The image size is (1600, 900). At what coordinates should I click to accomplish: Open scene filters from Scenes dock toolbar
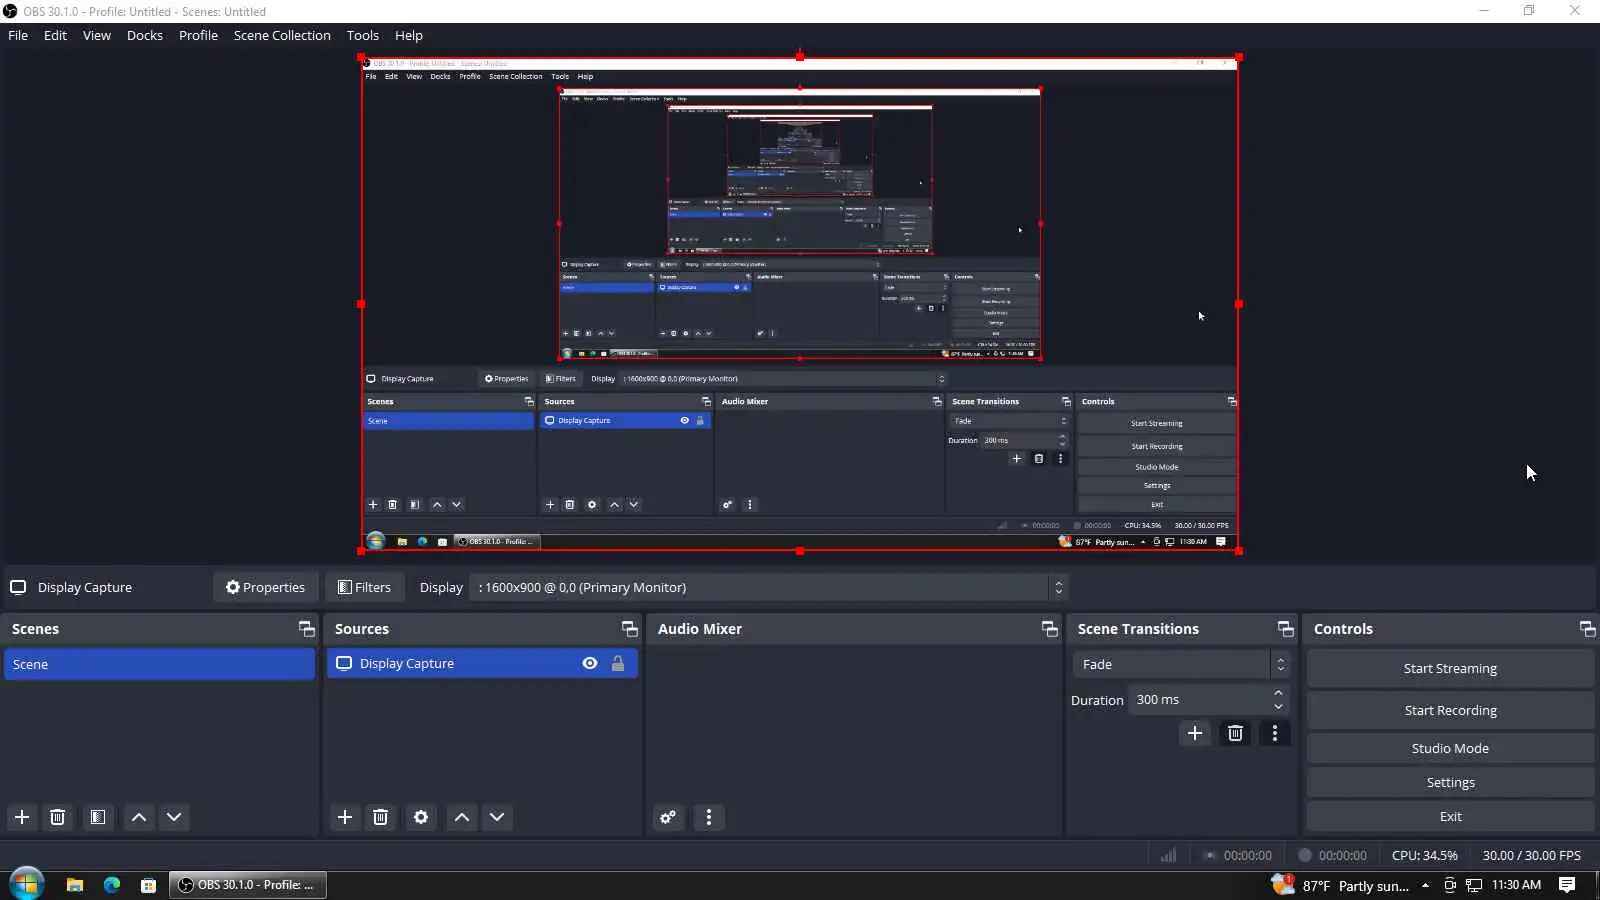pos(97,817)
